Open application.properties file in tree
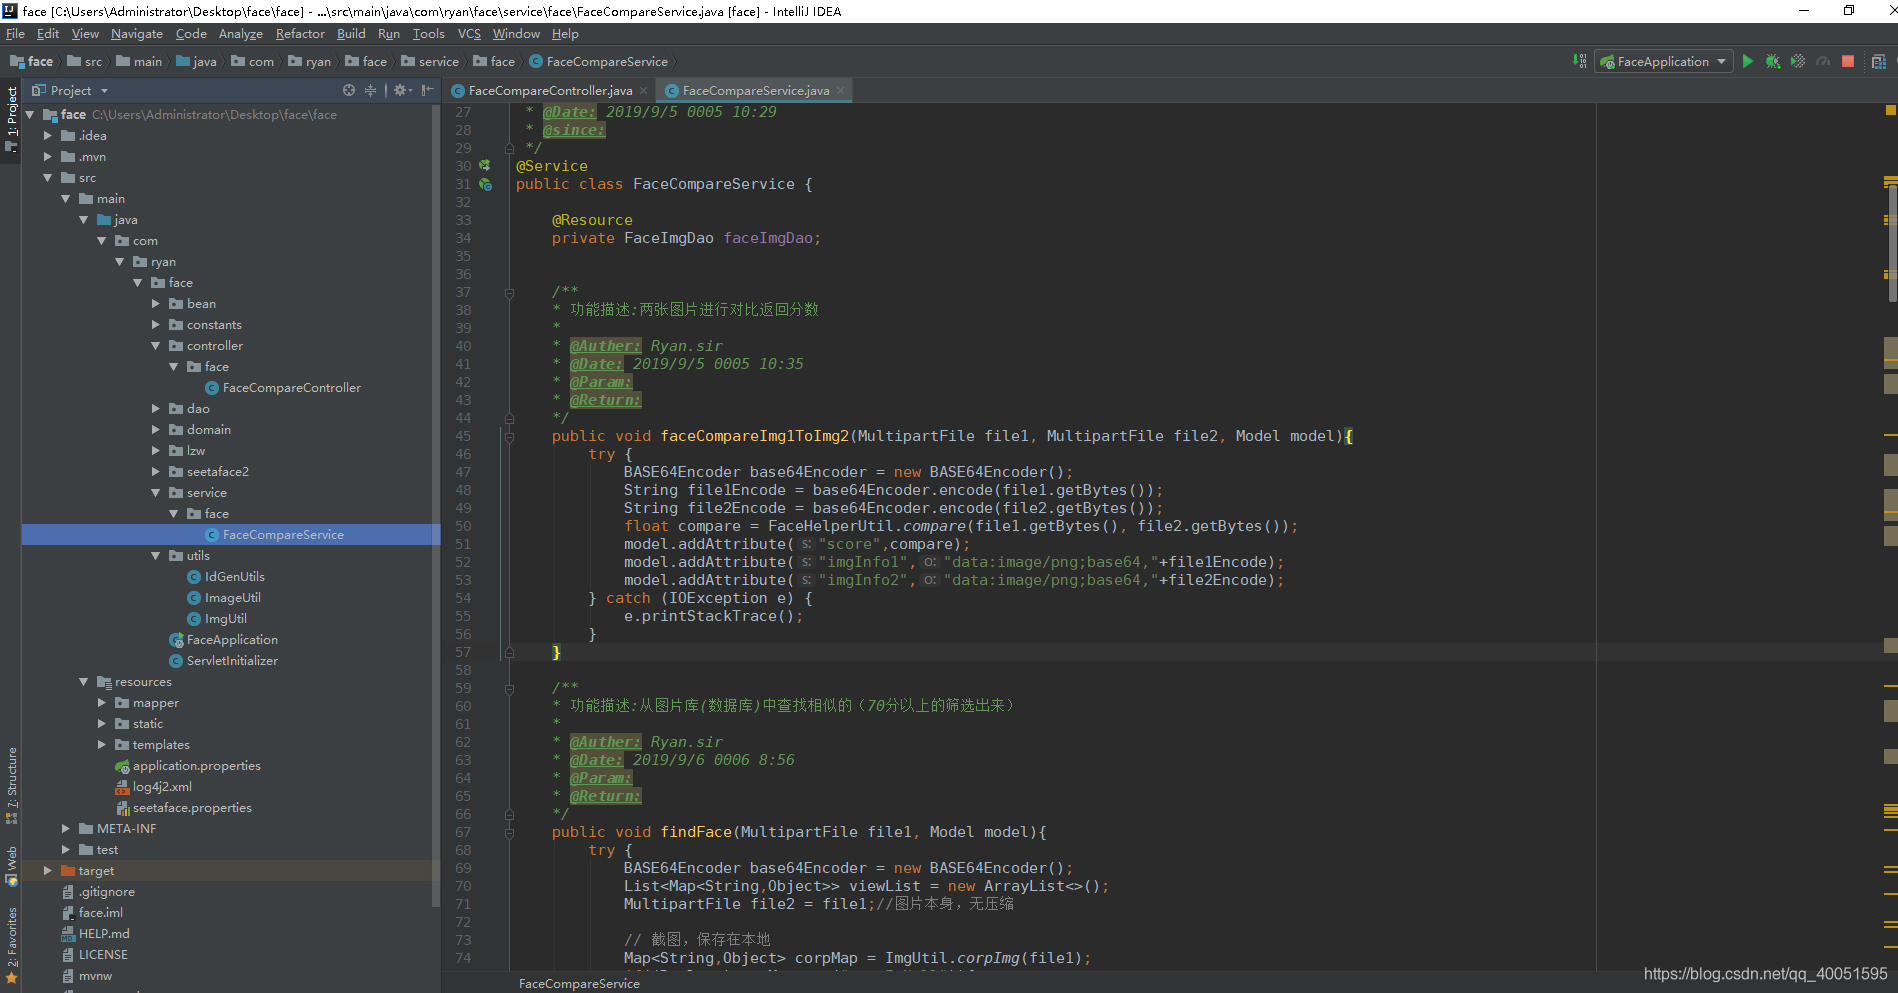 (196, 766)
